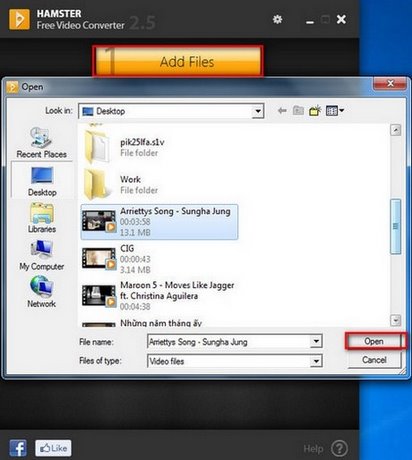Click the 13.1 MB file size text
The width and height of the screenshot is (412, 460).
(x=135, y=232)
